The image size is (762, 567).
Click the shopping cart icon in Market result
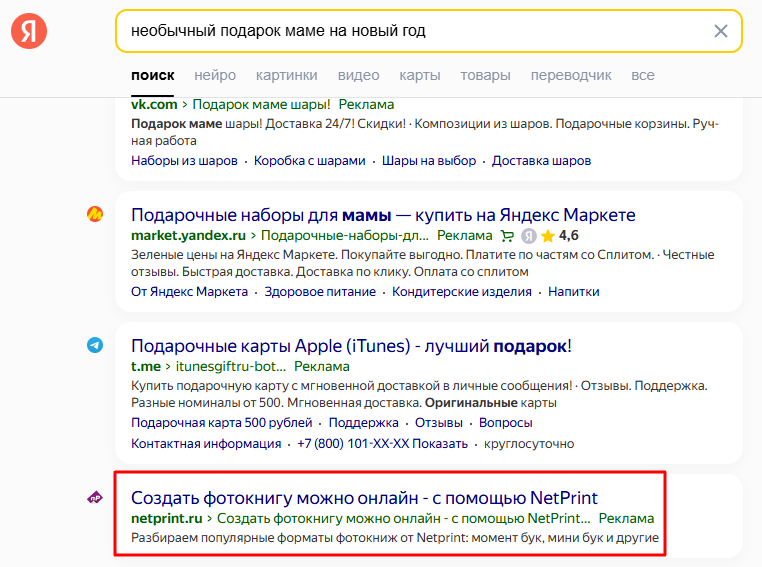click(507, 236)
